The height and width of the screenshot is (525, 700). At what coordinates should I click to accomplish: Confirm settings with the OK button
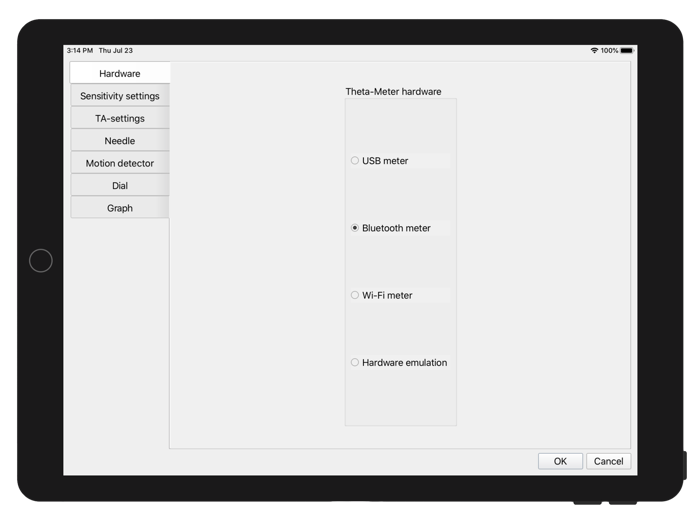tap(560, 461)
